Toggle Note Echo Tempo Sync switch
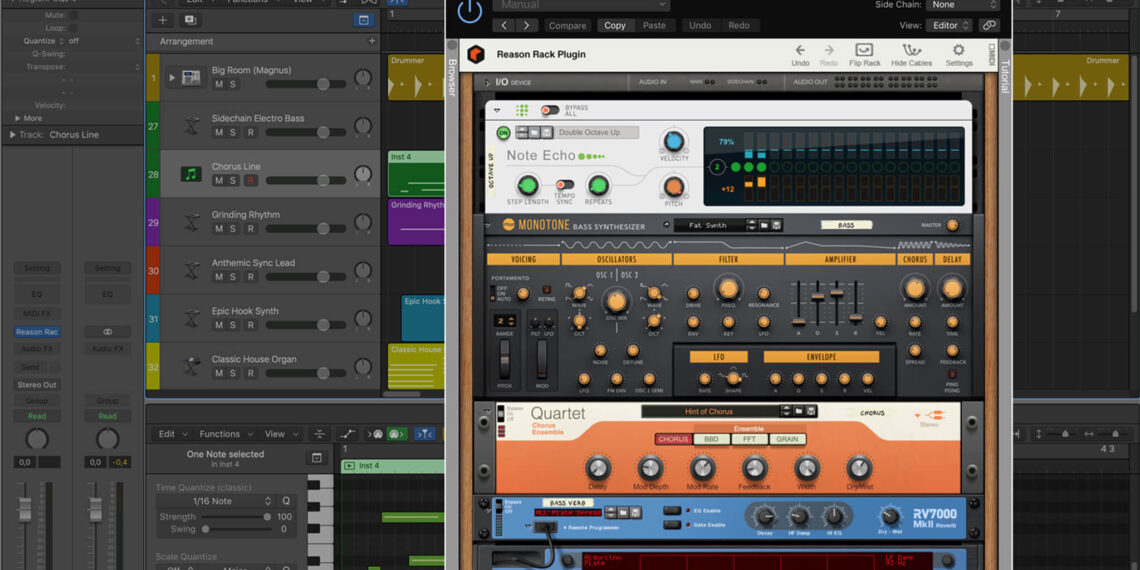This screenshot has width=1140, height=570. click(x=565, y=185)
